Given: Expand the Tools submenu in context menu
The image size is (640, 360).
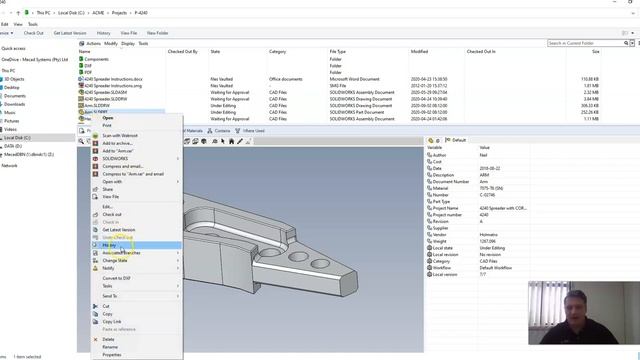Looking at the screenshot, I should [178, 286].
